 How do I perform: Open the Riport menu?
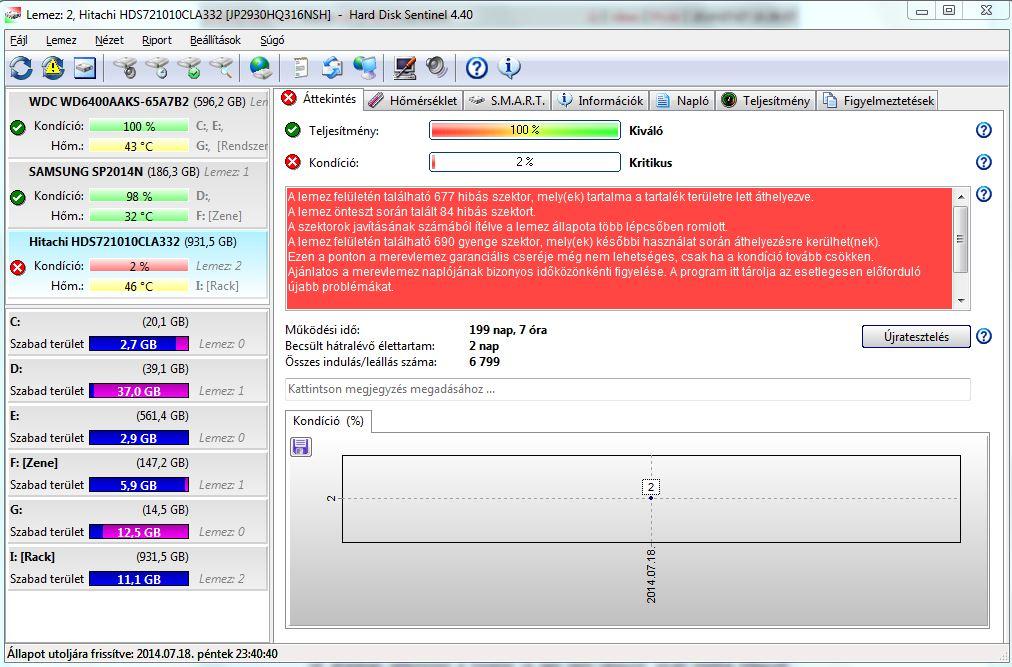(x=157, y=40)
